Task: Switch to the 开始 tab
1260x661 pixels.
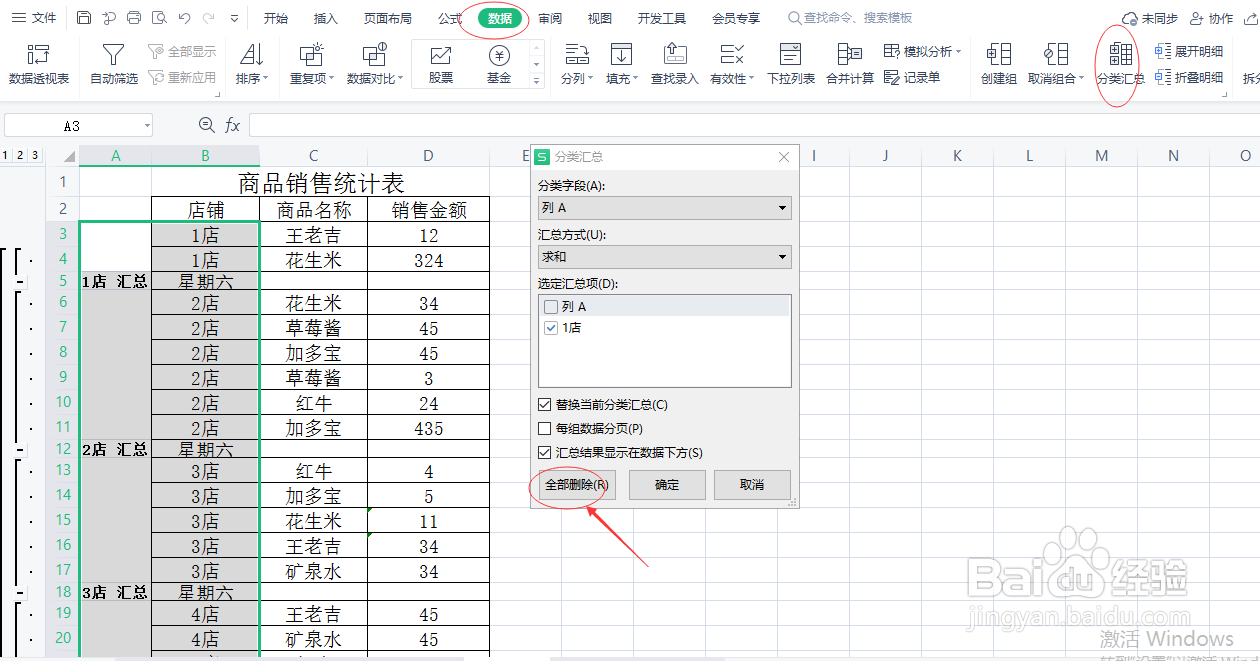Action: point(276,18)
